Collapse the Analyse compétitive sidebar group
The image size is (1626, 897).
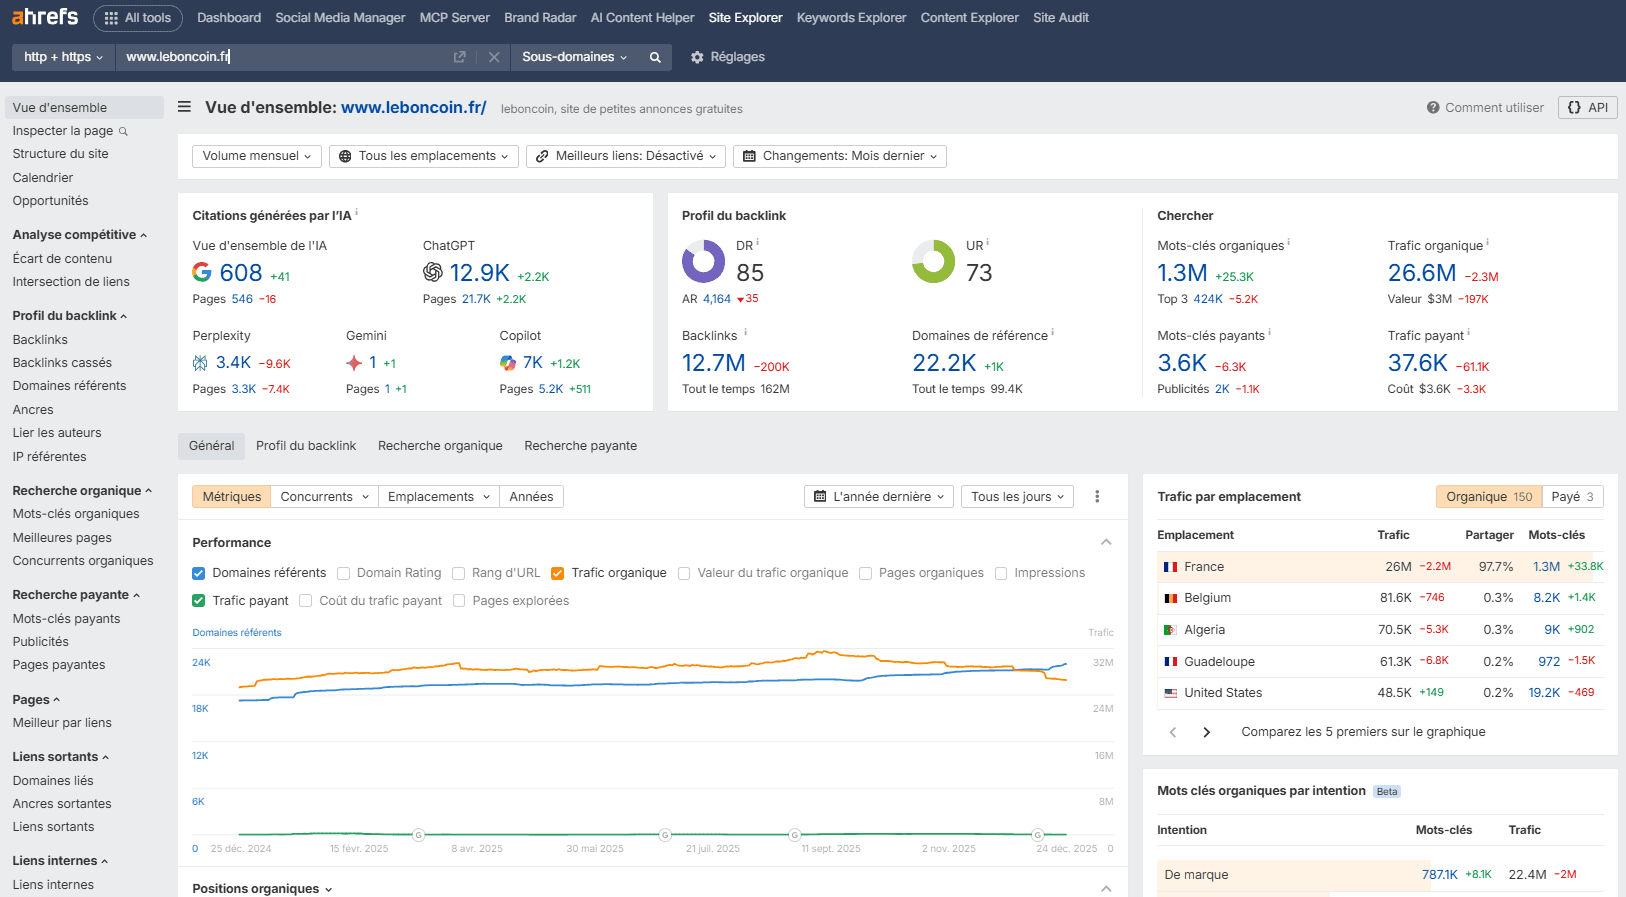point(80,235)
